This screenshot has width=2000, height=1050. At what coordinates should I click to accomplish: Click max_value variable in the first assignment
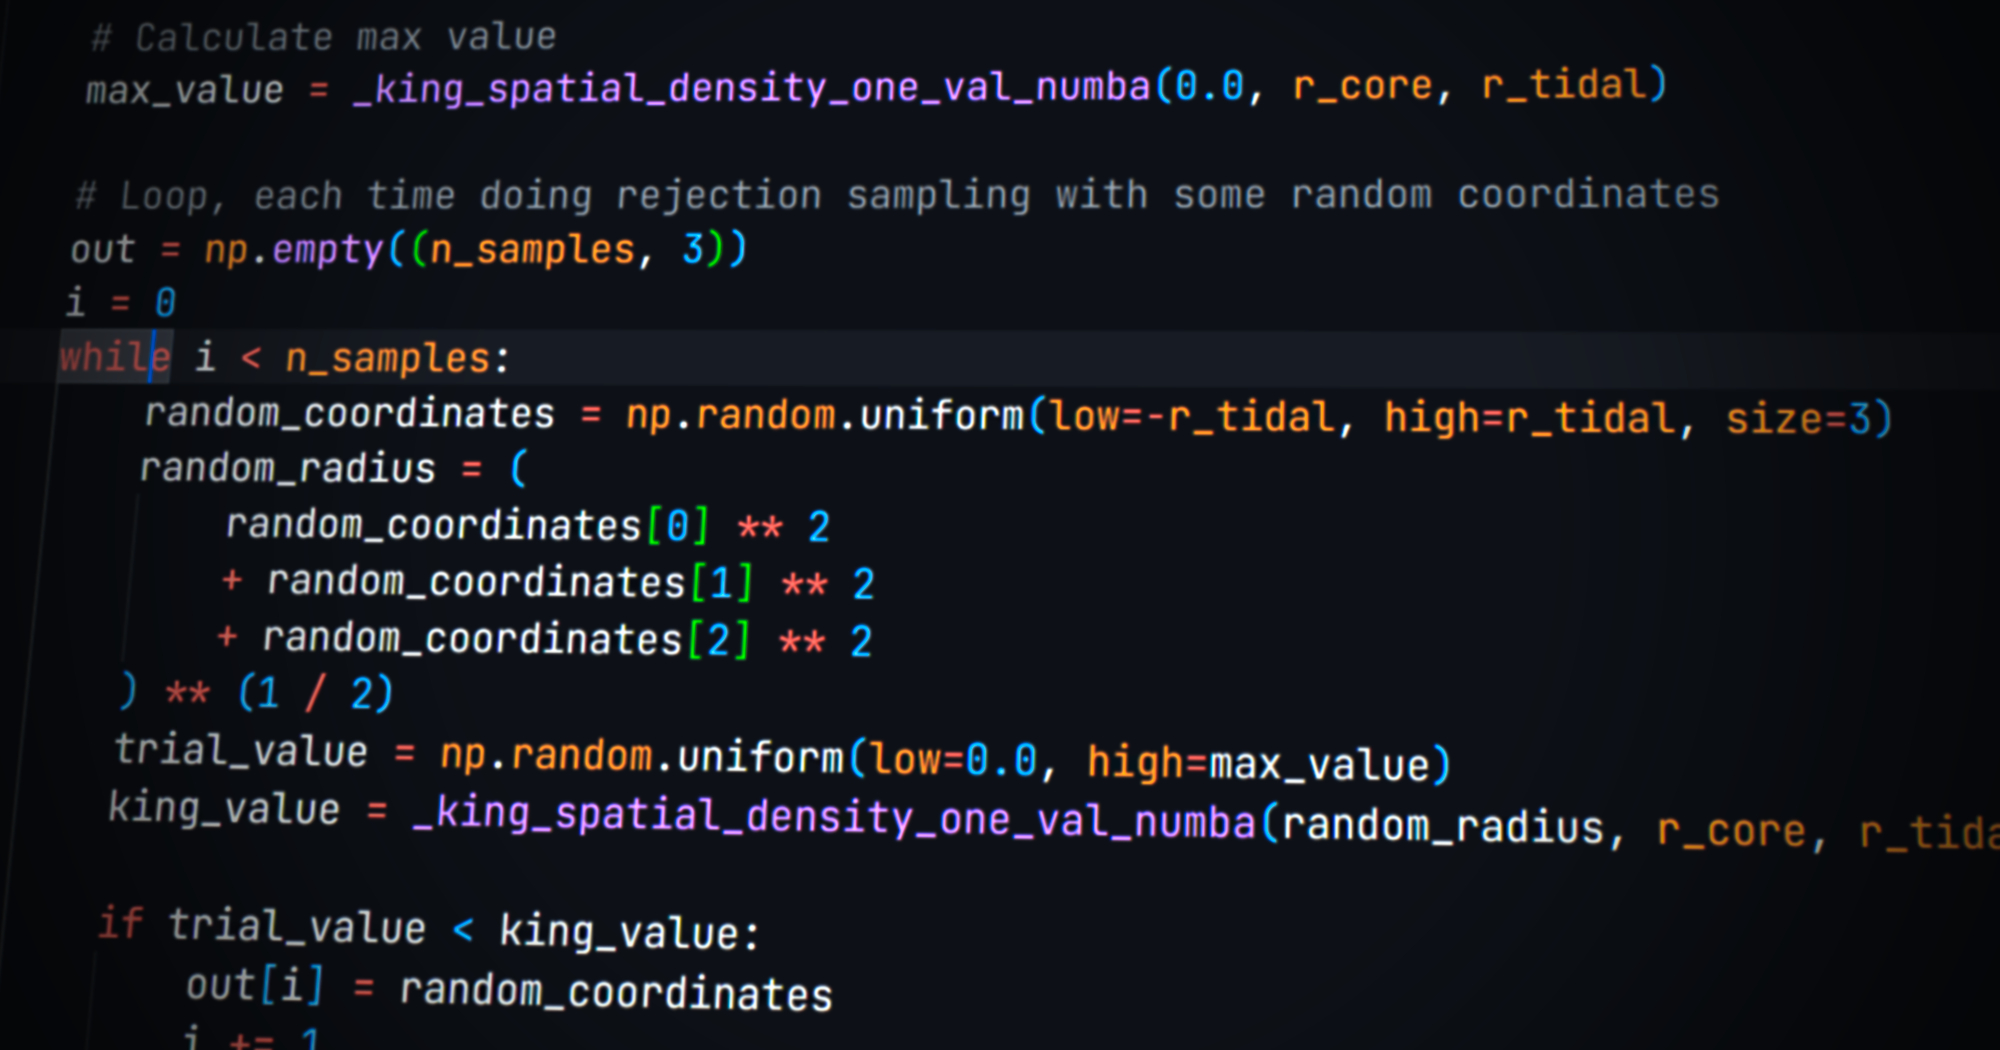[185, 91]
